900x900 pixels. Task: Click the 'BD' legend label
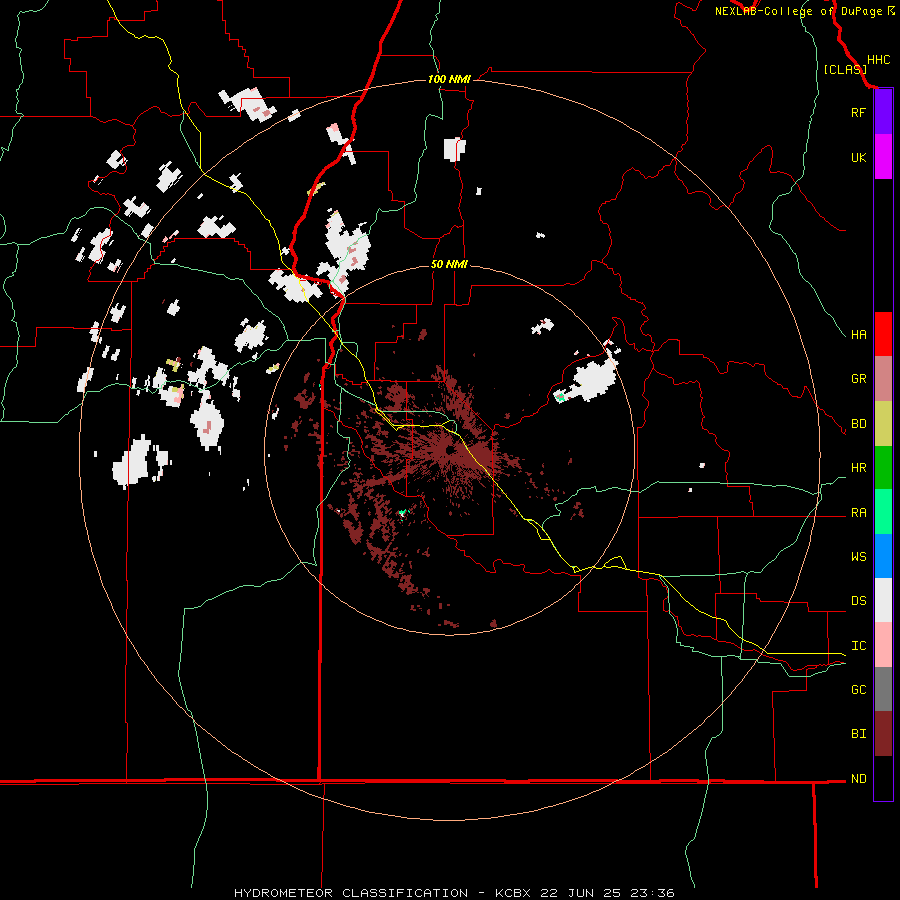coord(858,424)
